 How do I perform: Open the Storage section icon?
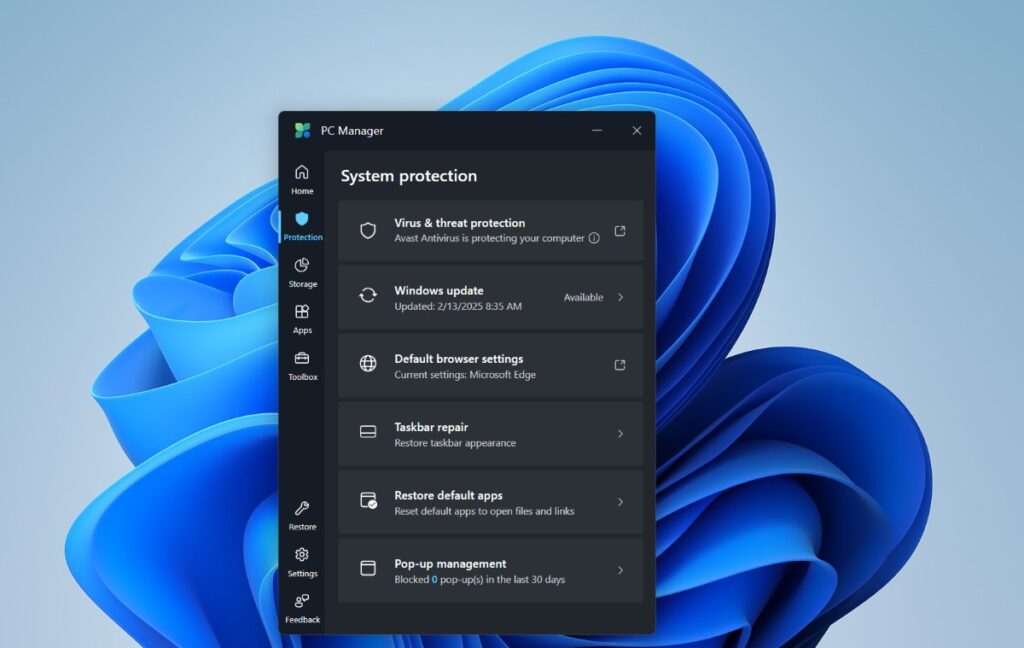pyautogui.click(x=302, y=266)
